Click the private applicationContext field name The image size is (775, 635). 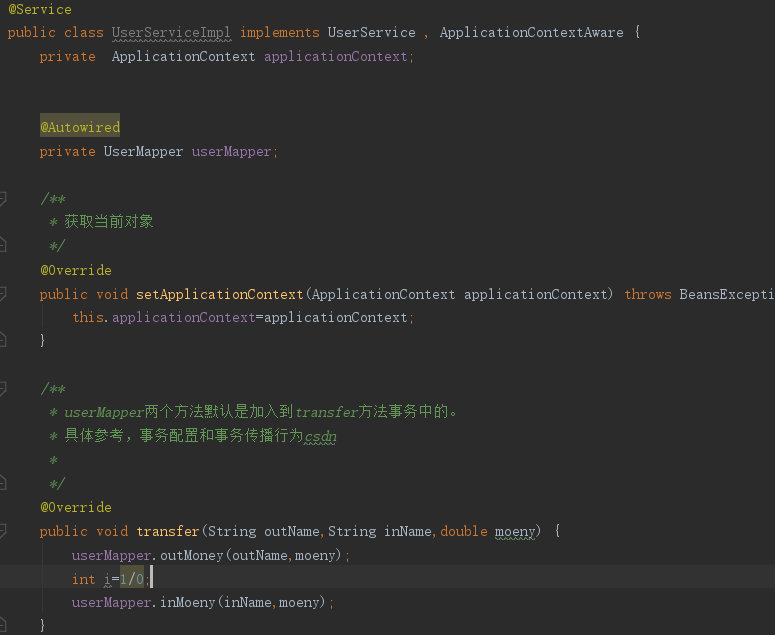point(336,56)
